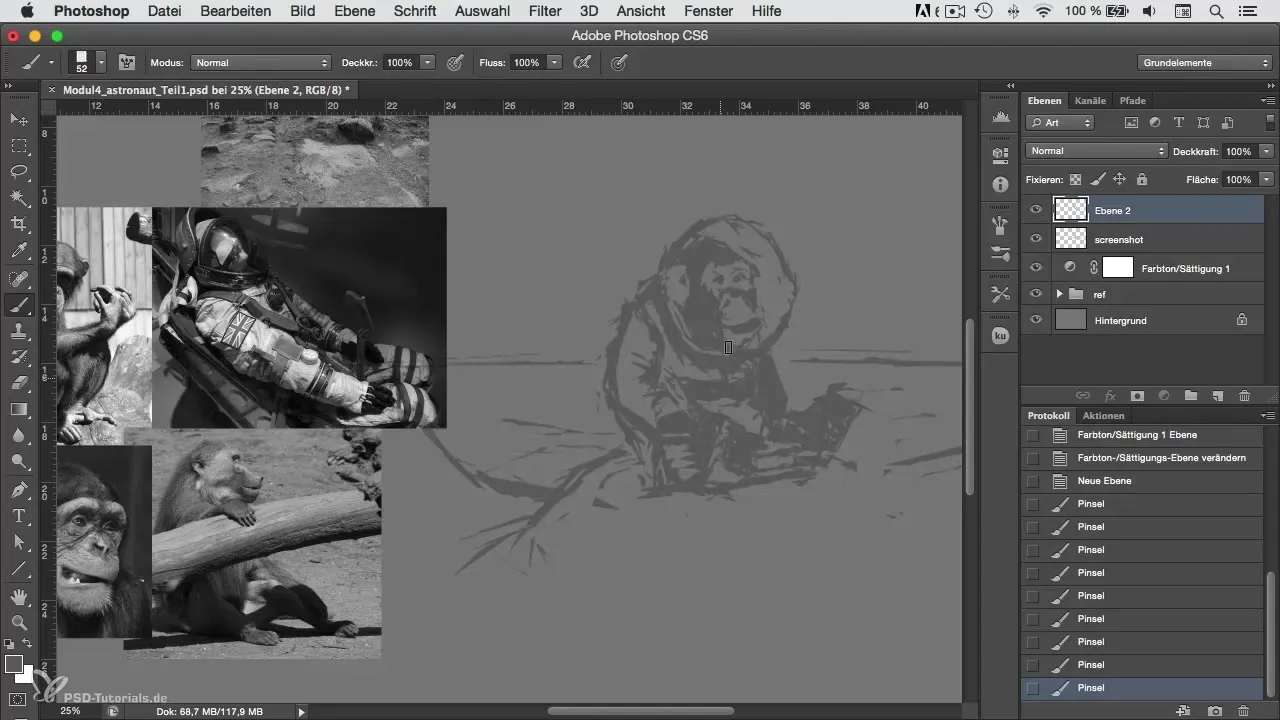Viewport: 1280px width, 720px height.
Task: Select the Clone Stamp tool
Action: click(19, 331)
